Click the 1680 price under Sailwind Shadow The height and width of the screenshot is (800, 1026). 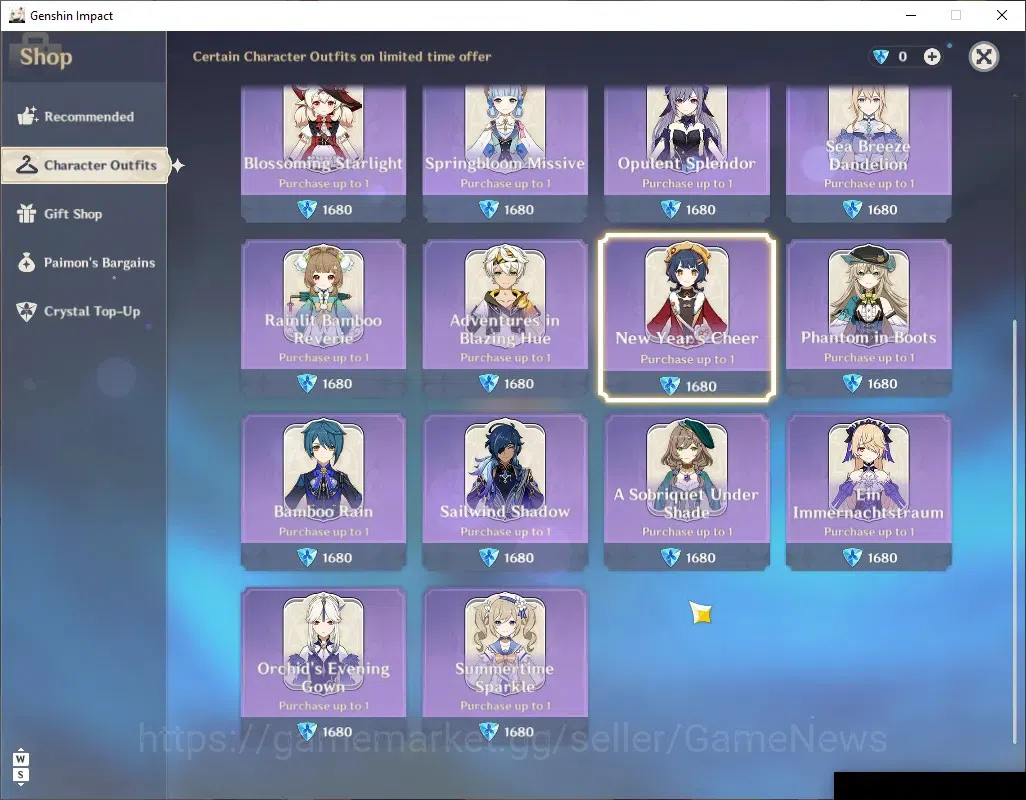[519, 558]
